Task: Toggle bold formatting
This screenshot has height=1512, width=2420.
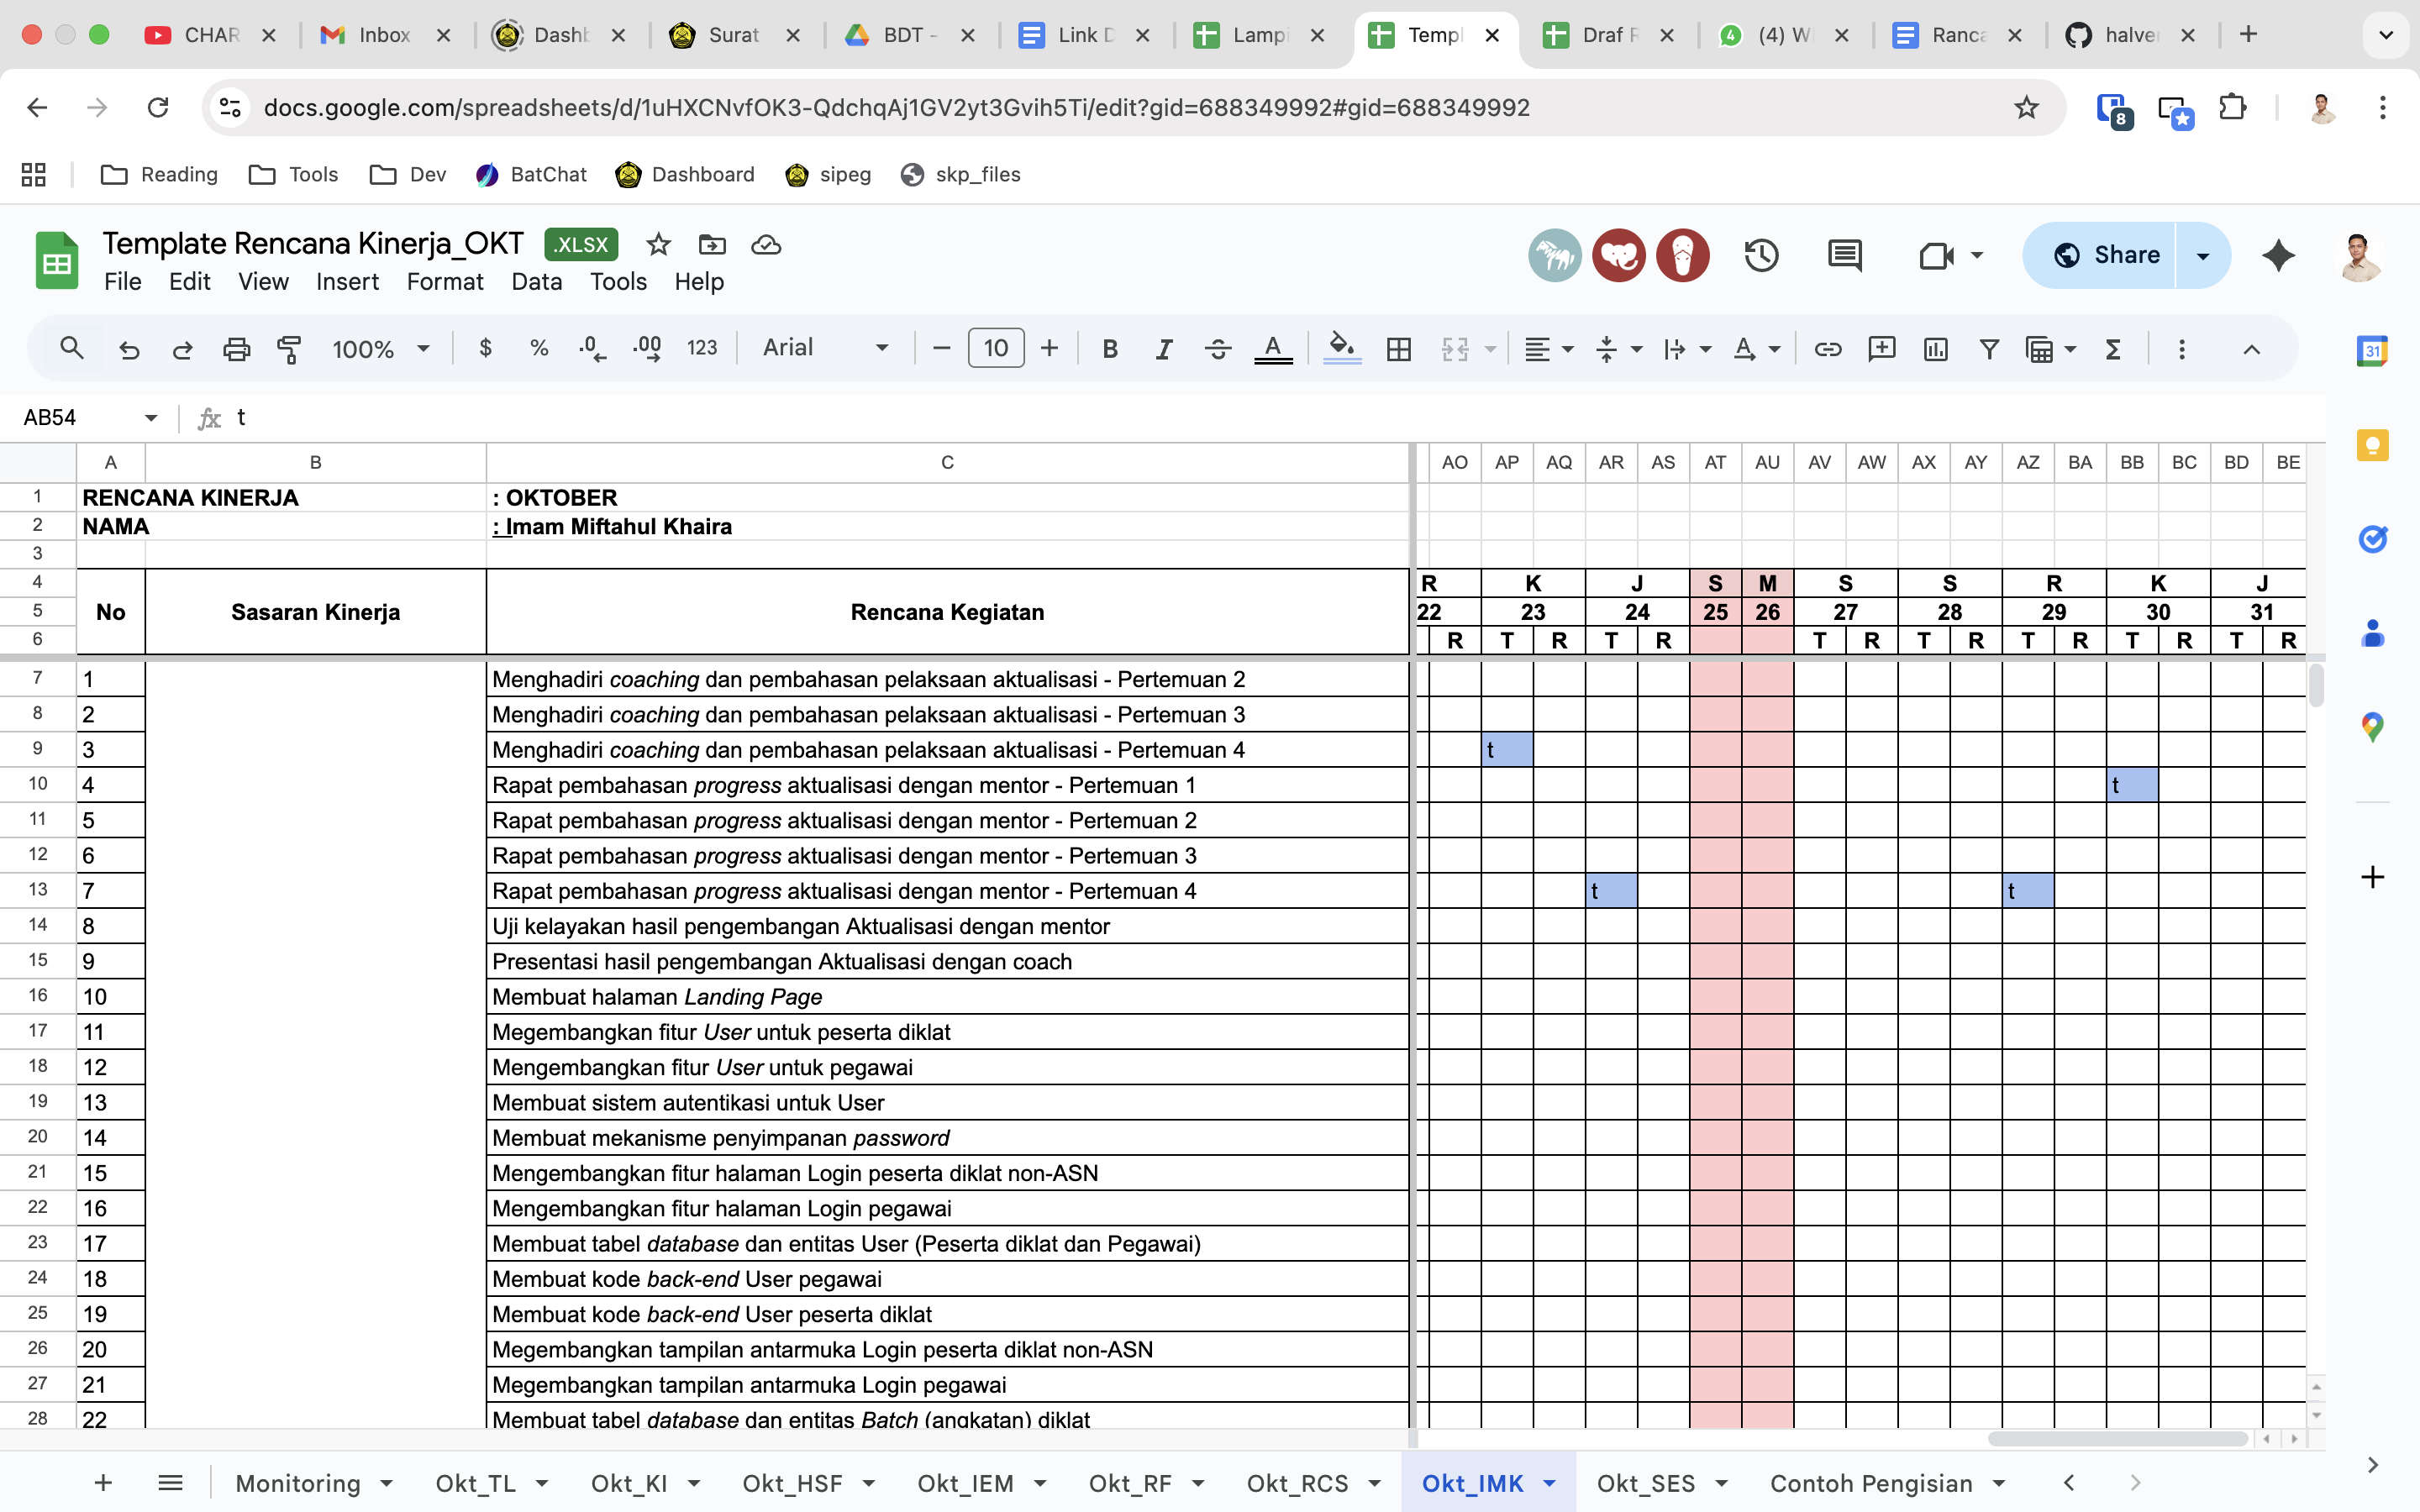Action: click(1109, 349)
